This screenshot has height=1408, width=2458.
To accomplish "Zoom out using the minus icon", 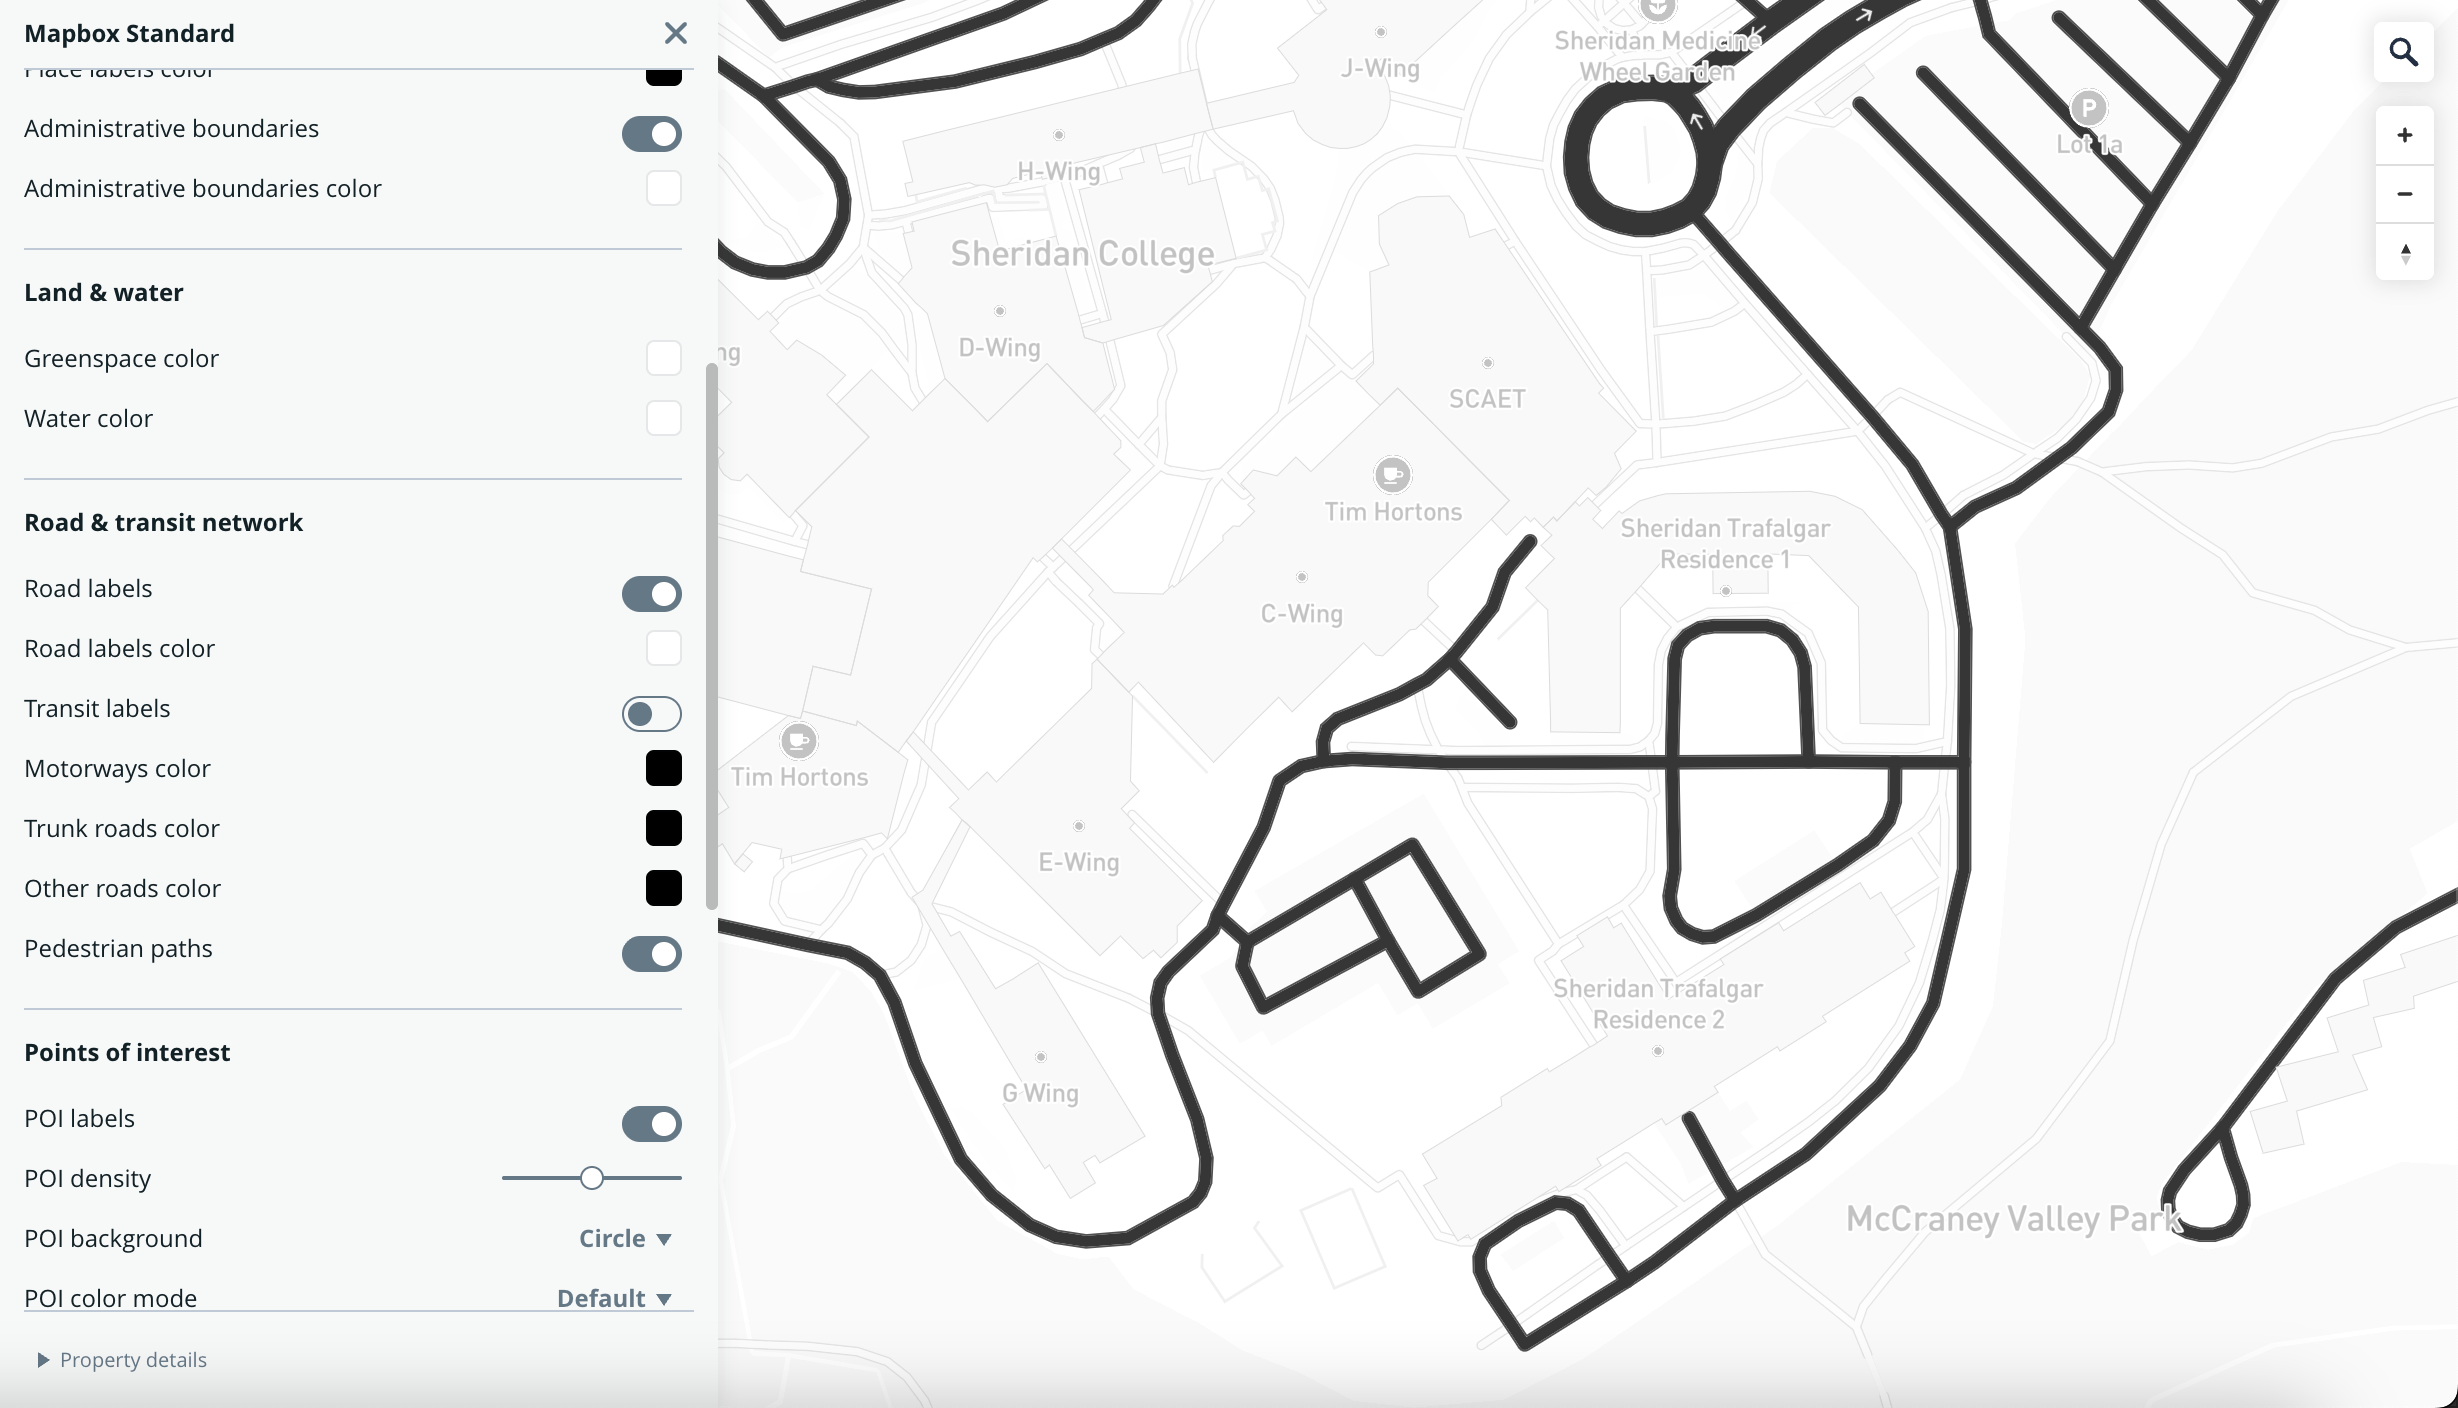I will pyautogui.click(x=2404, y=194).
